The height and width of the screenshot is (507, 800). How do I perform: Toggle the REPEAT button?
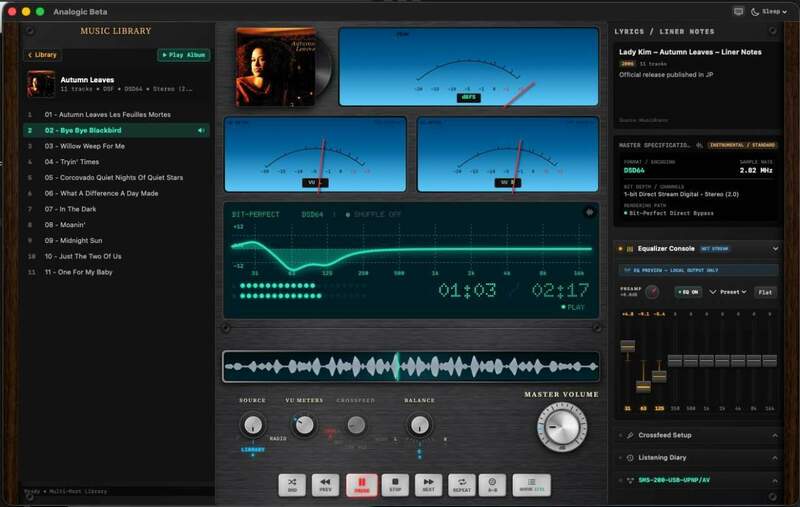pyautogui.click(x=462, y=485)
